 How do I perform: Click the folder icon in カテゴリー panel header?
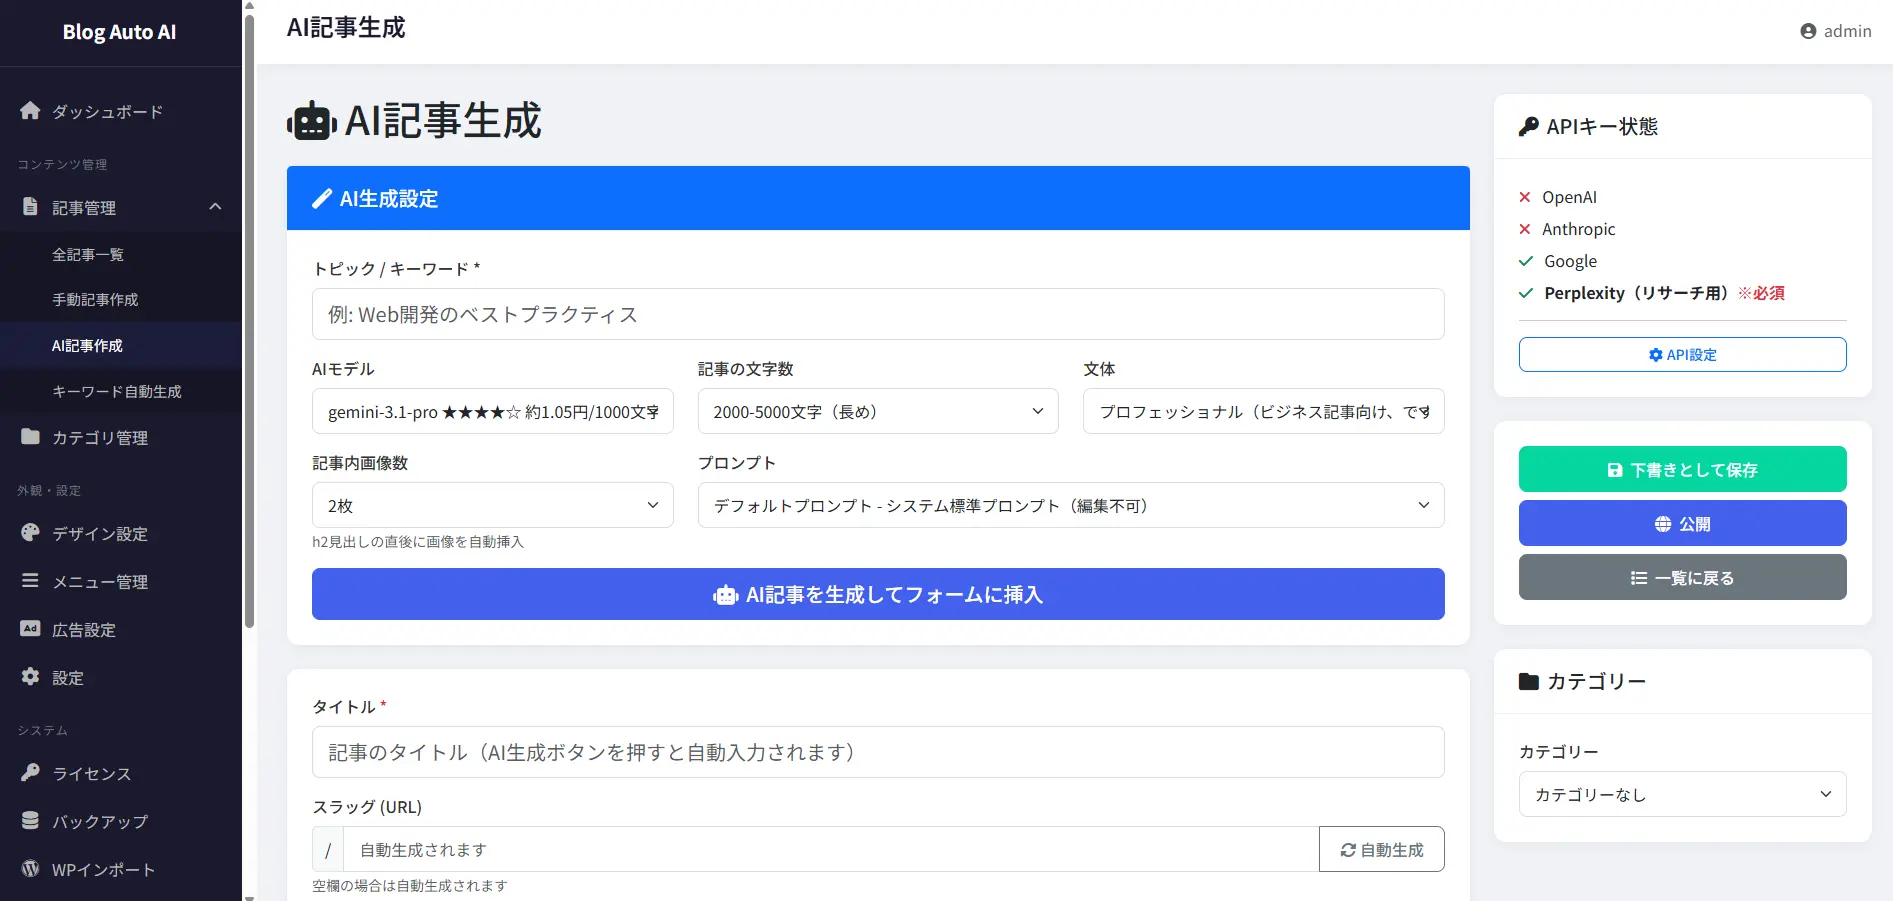click(1528, 682)
